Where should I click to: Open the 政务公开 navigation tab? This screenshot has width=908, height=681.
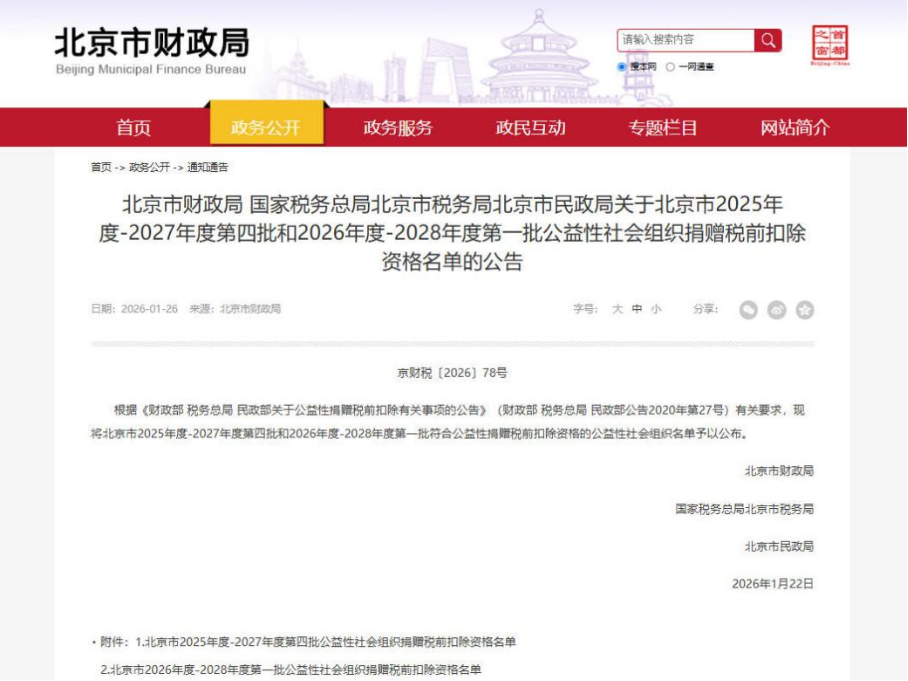[x=265, y=127]
